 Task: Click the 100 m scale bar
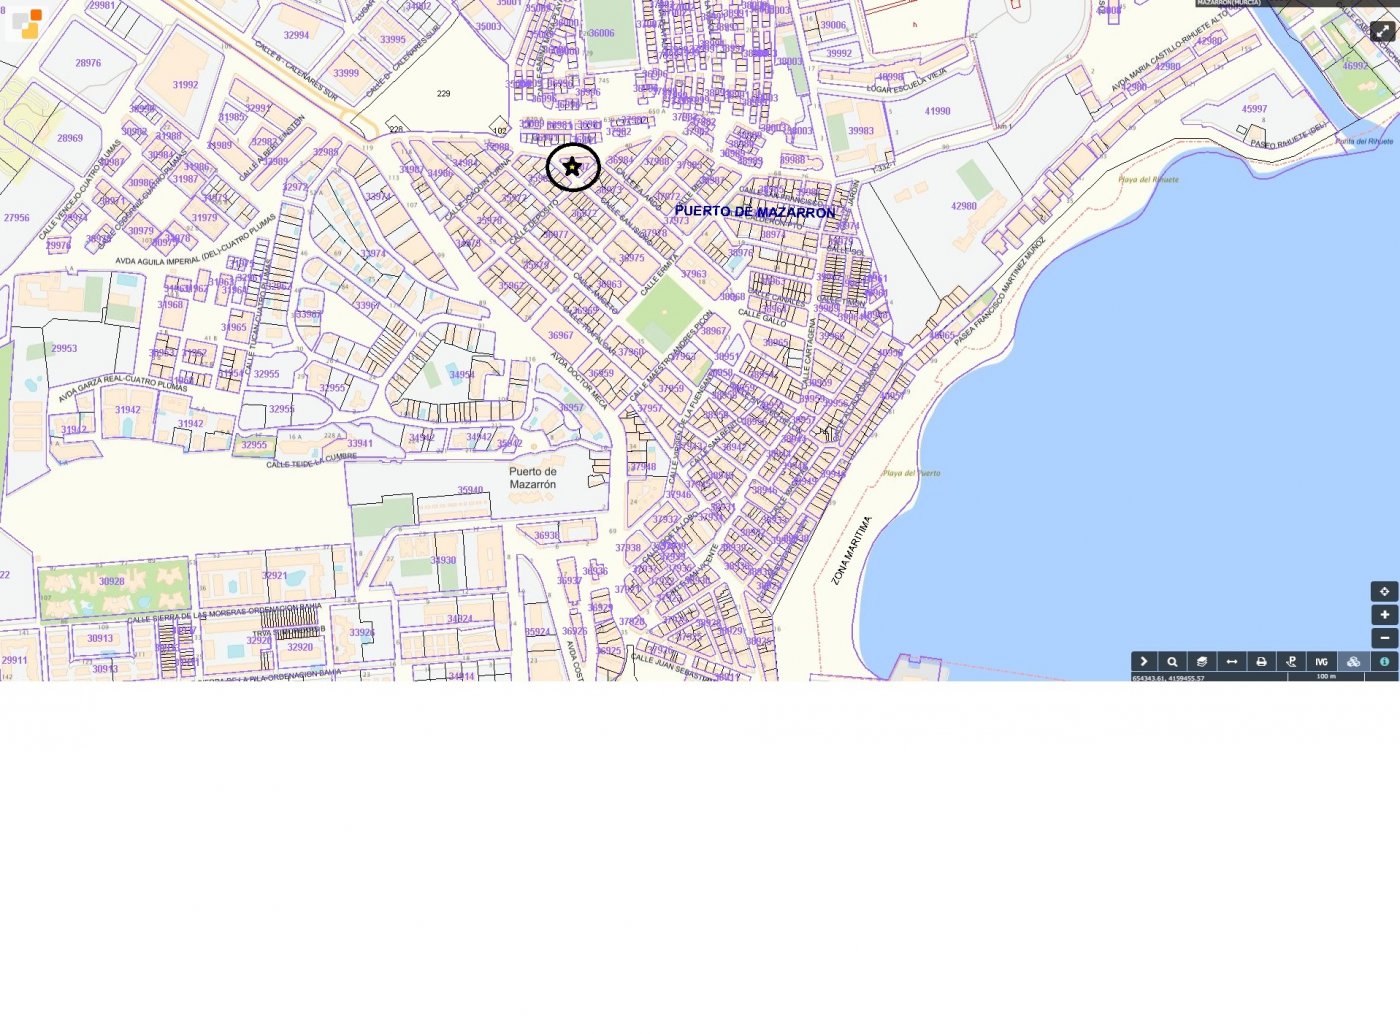(1326, 677)
